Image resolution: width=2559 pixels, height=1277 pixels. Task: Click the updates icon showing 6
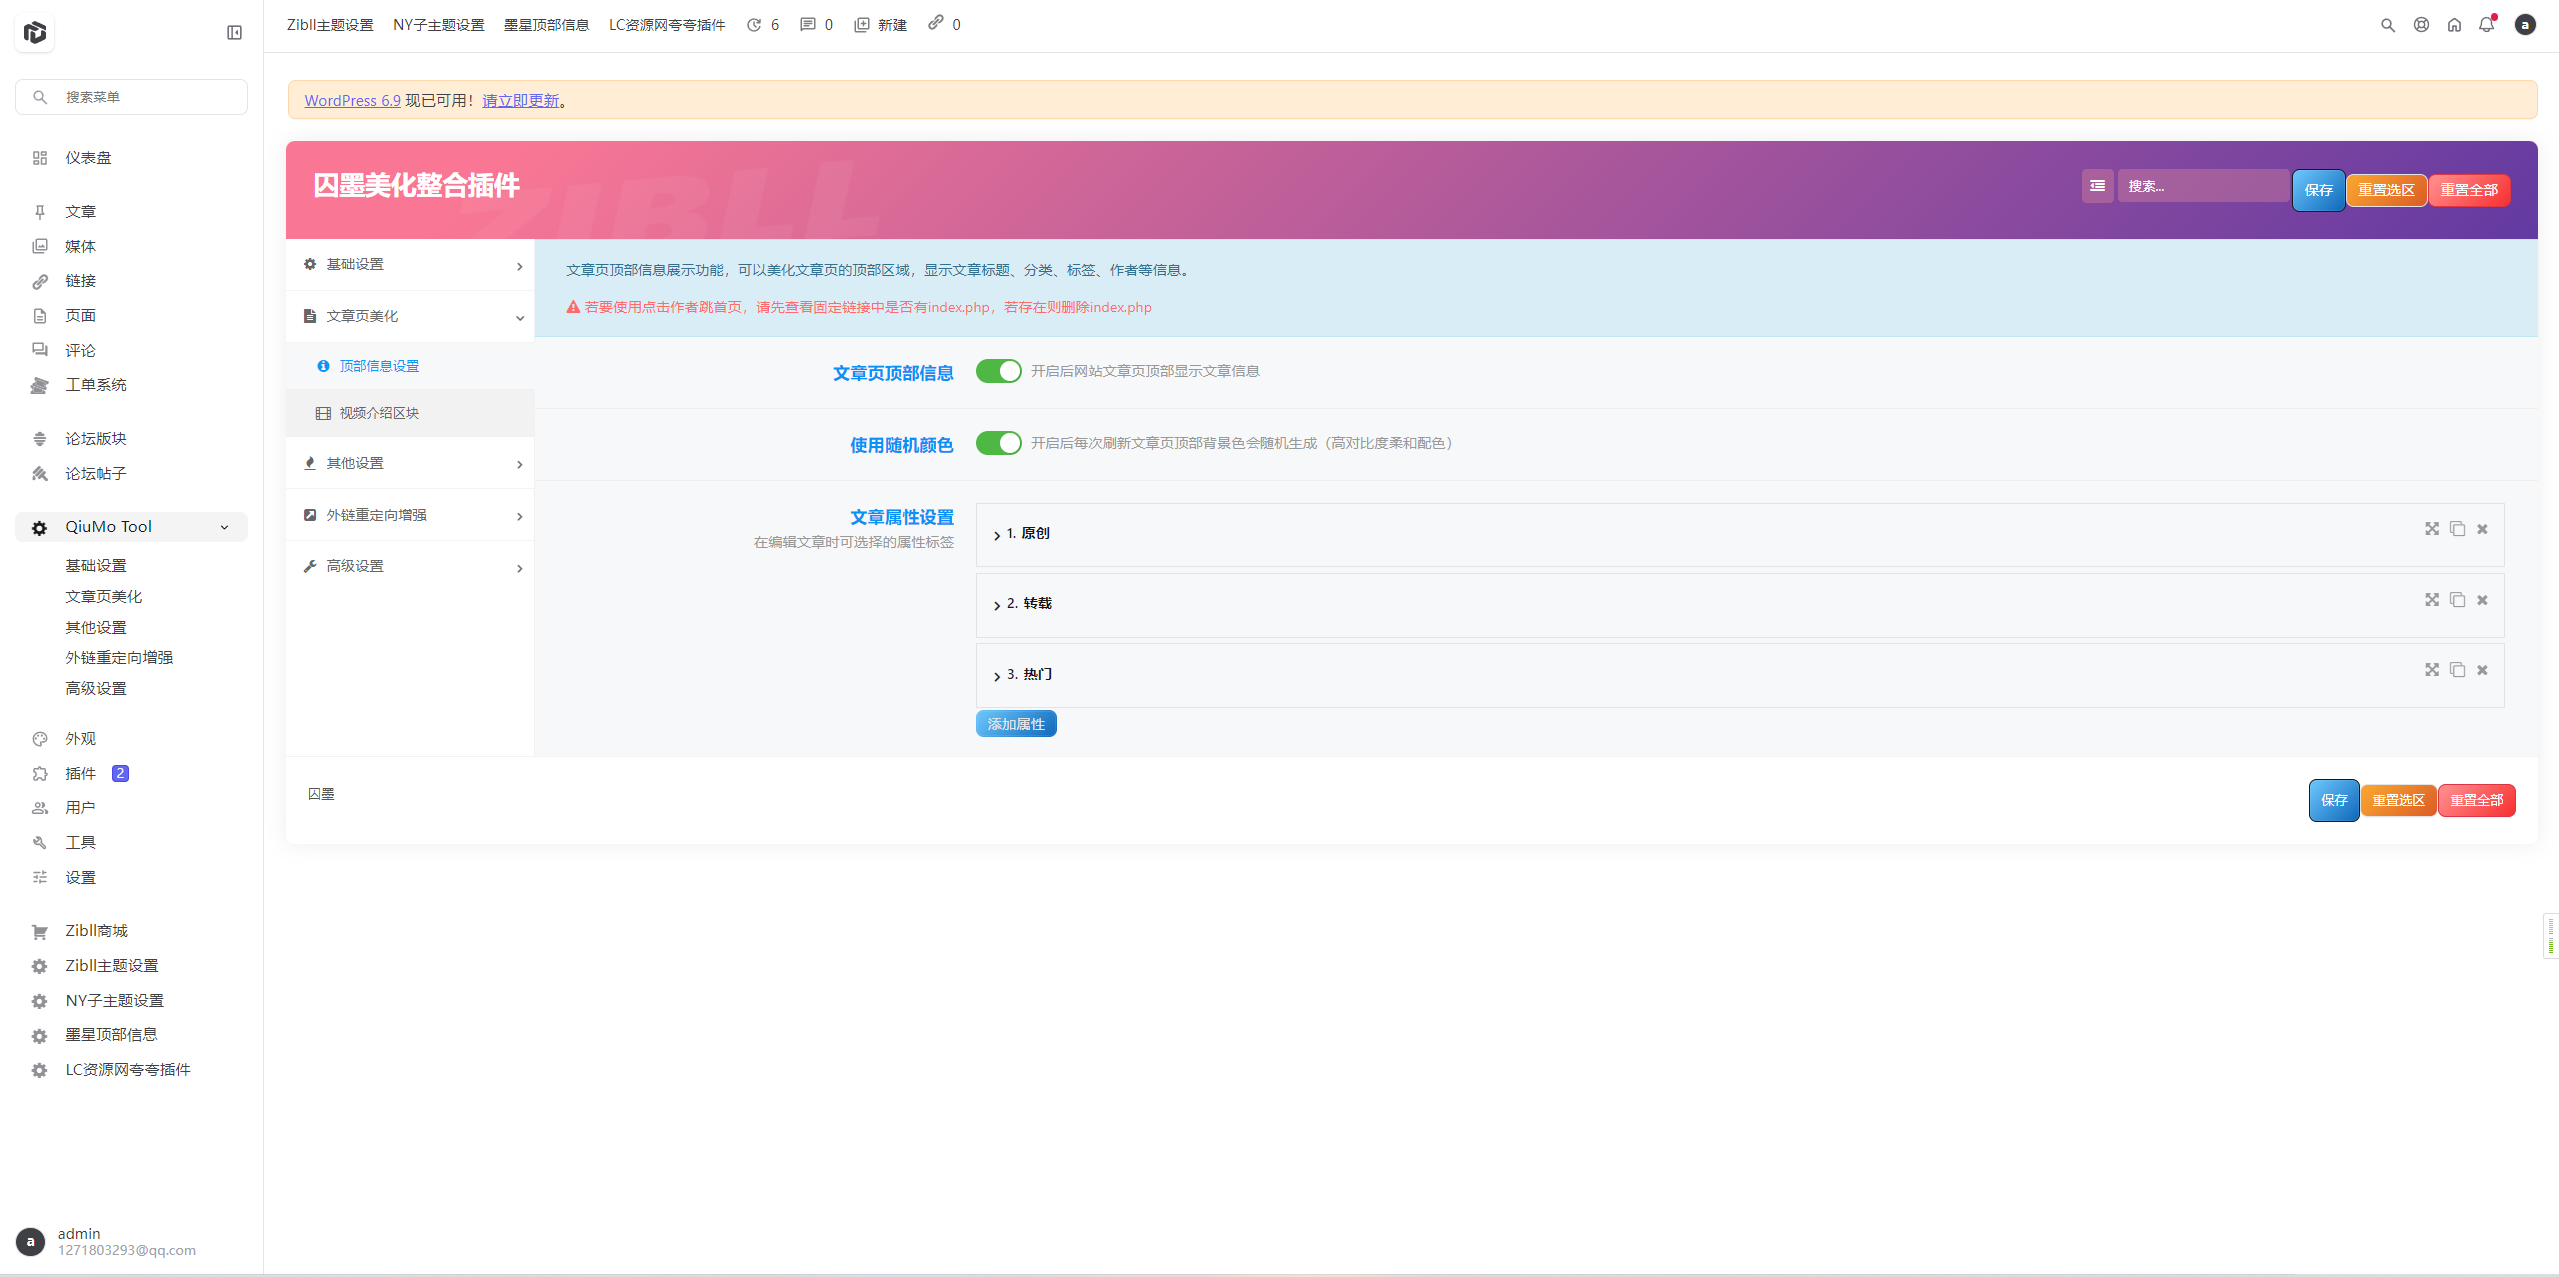[762, 25]
